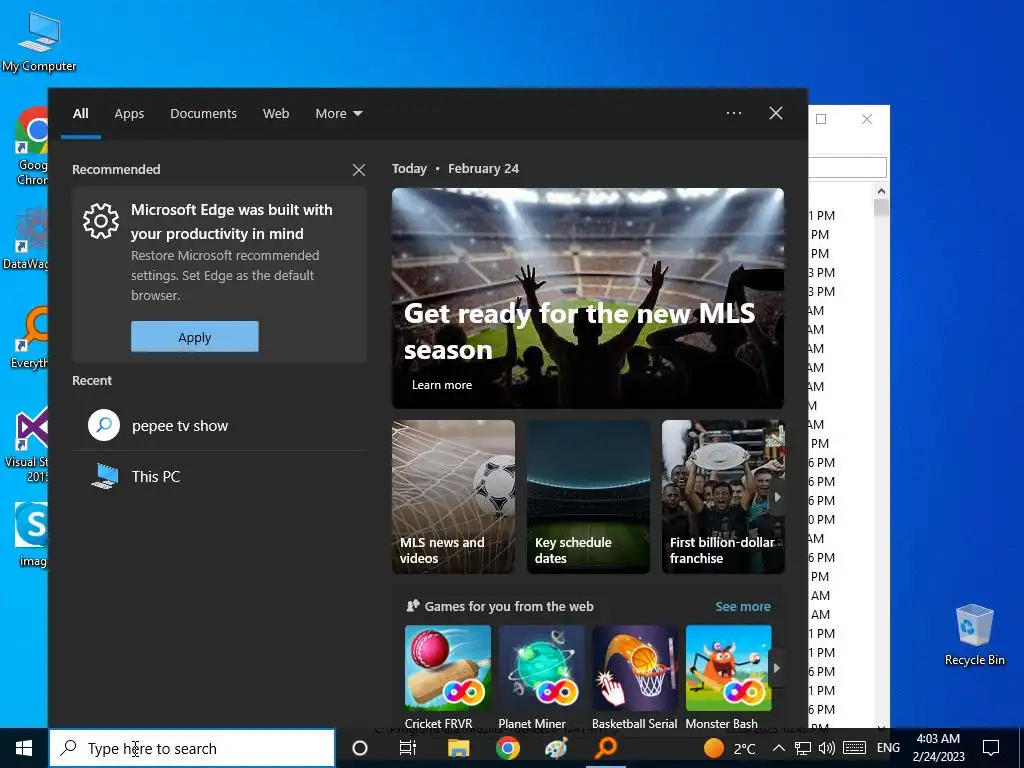Click the background window's search field

(848, 167)
